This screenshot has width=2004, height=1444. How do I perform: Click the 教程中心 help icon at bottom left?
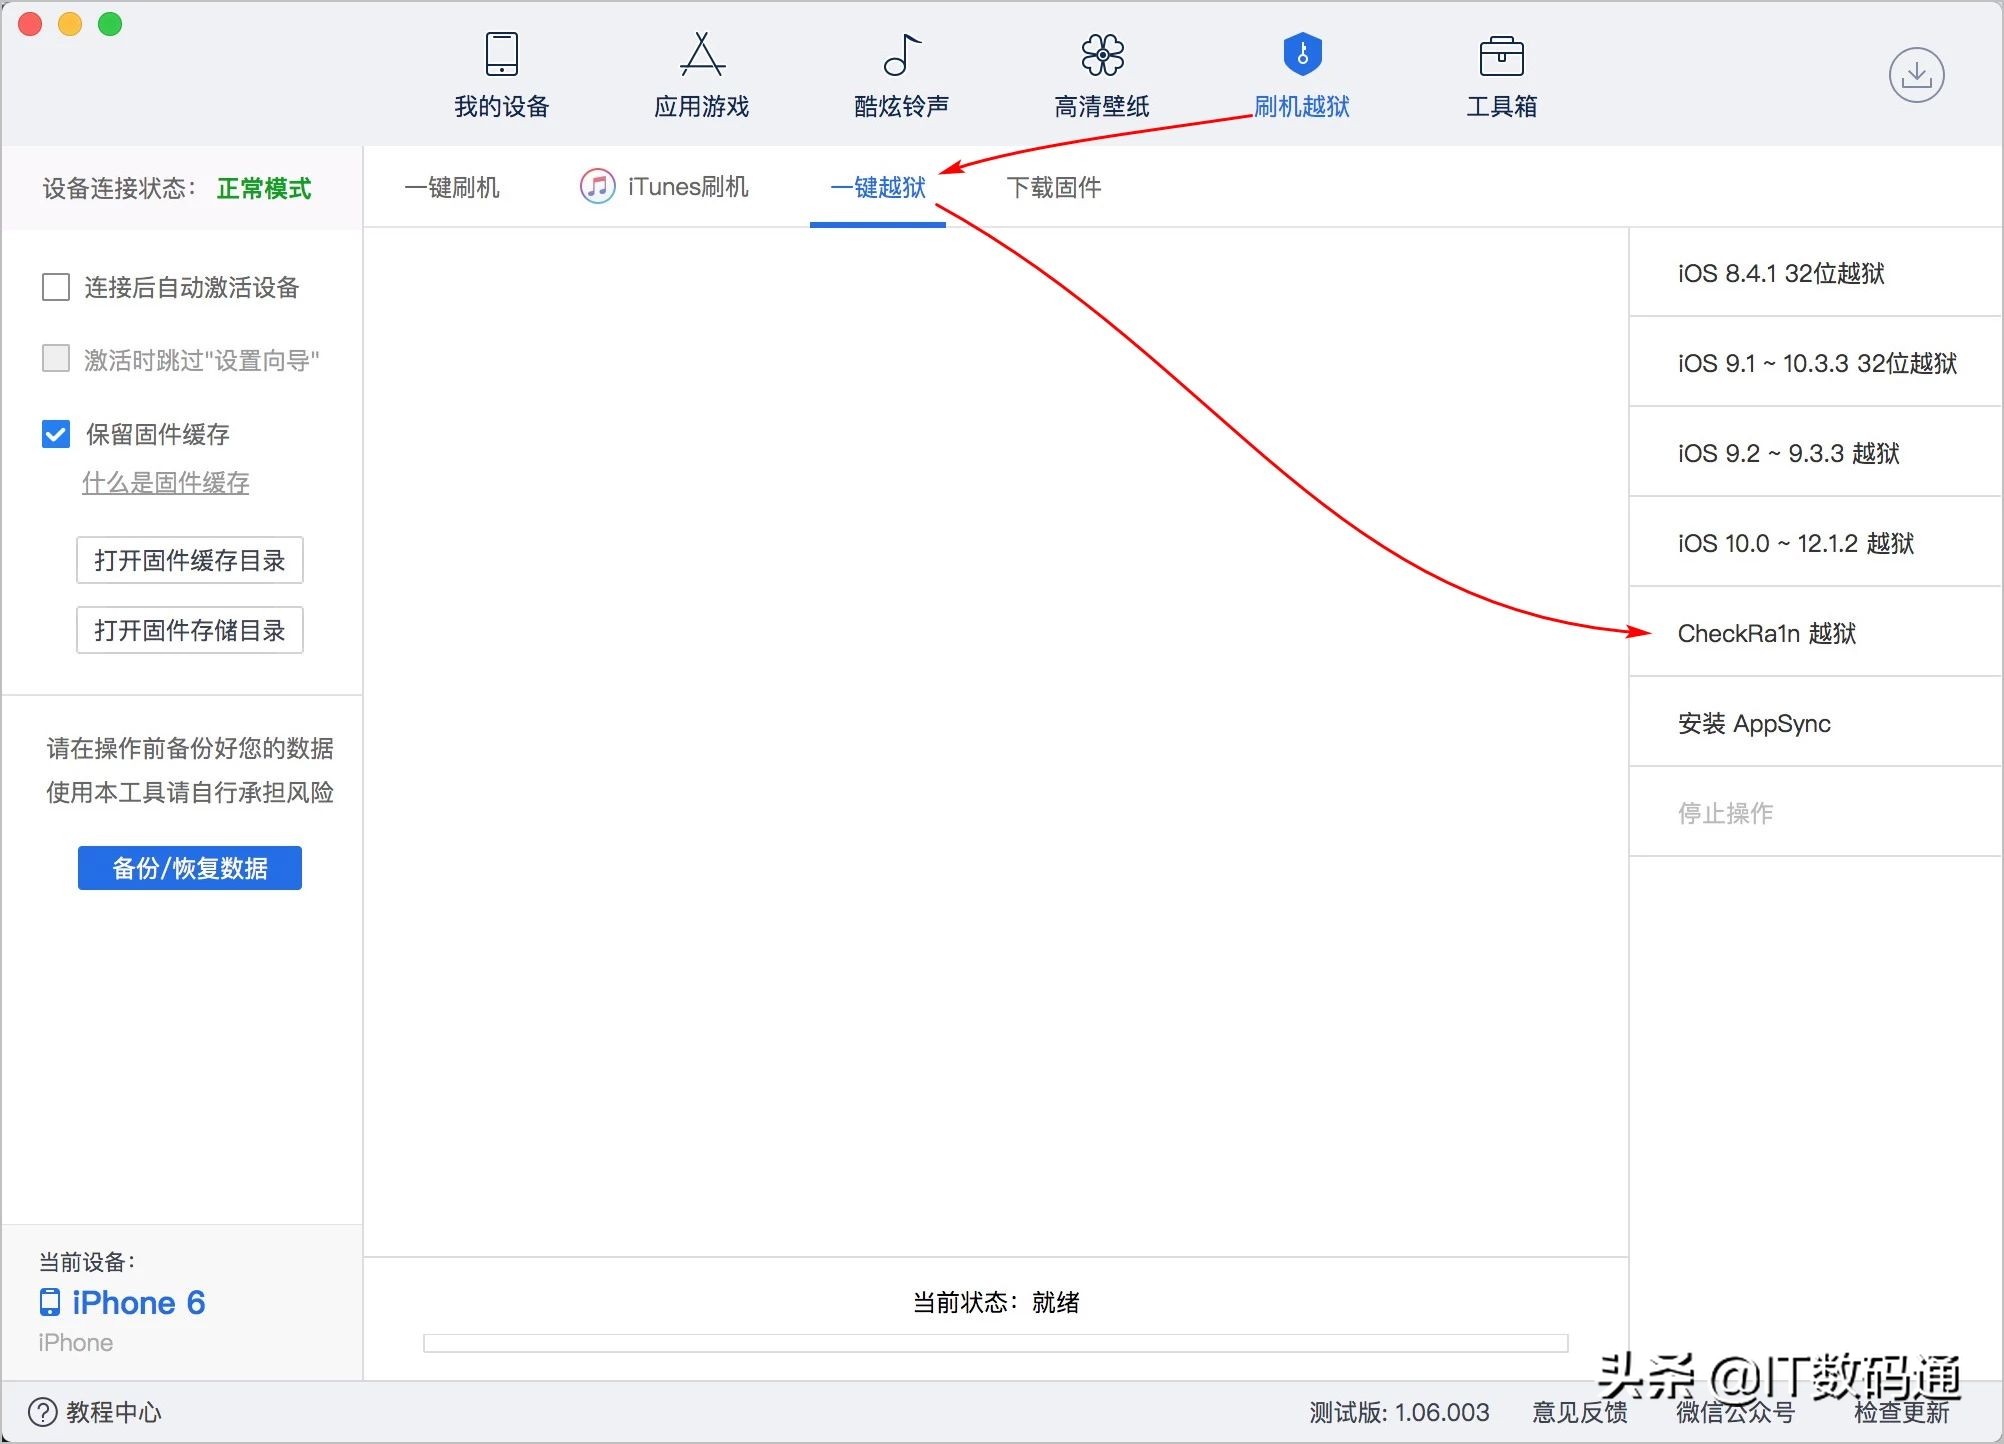tap(41, 1412)
